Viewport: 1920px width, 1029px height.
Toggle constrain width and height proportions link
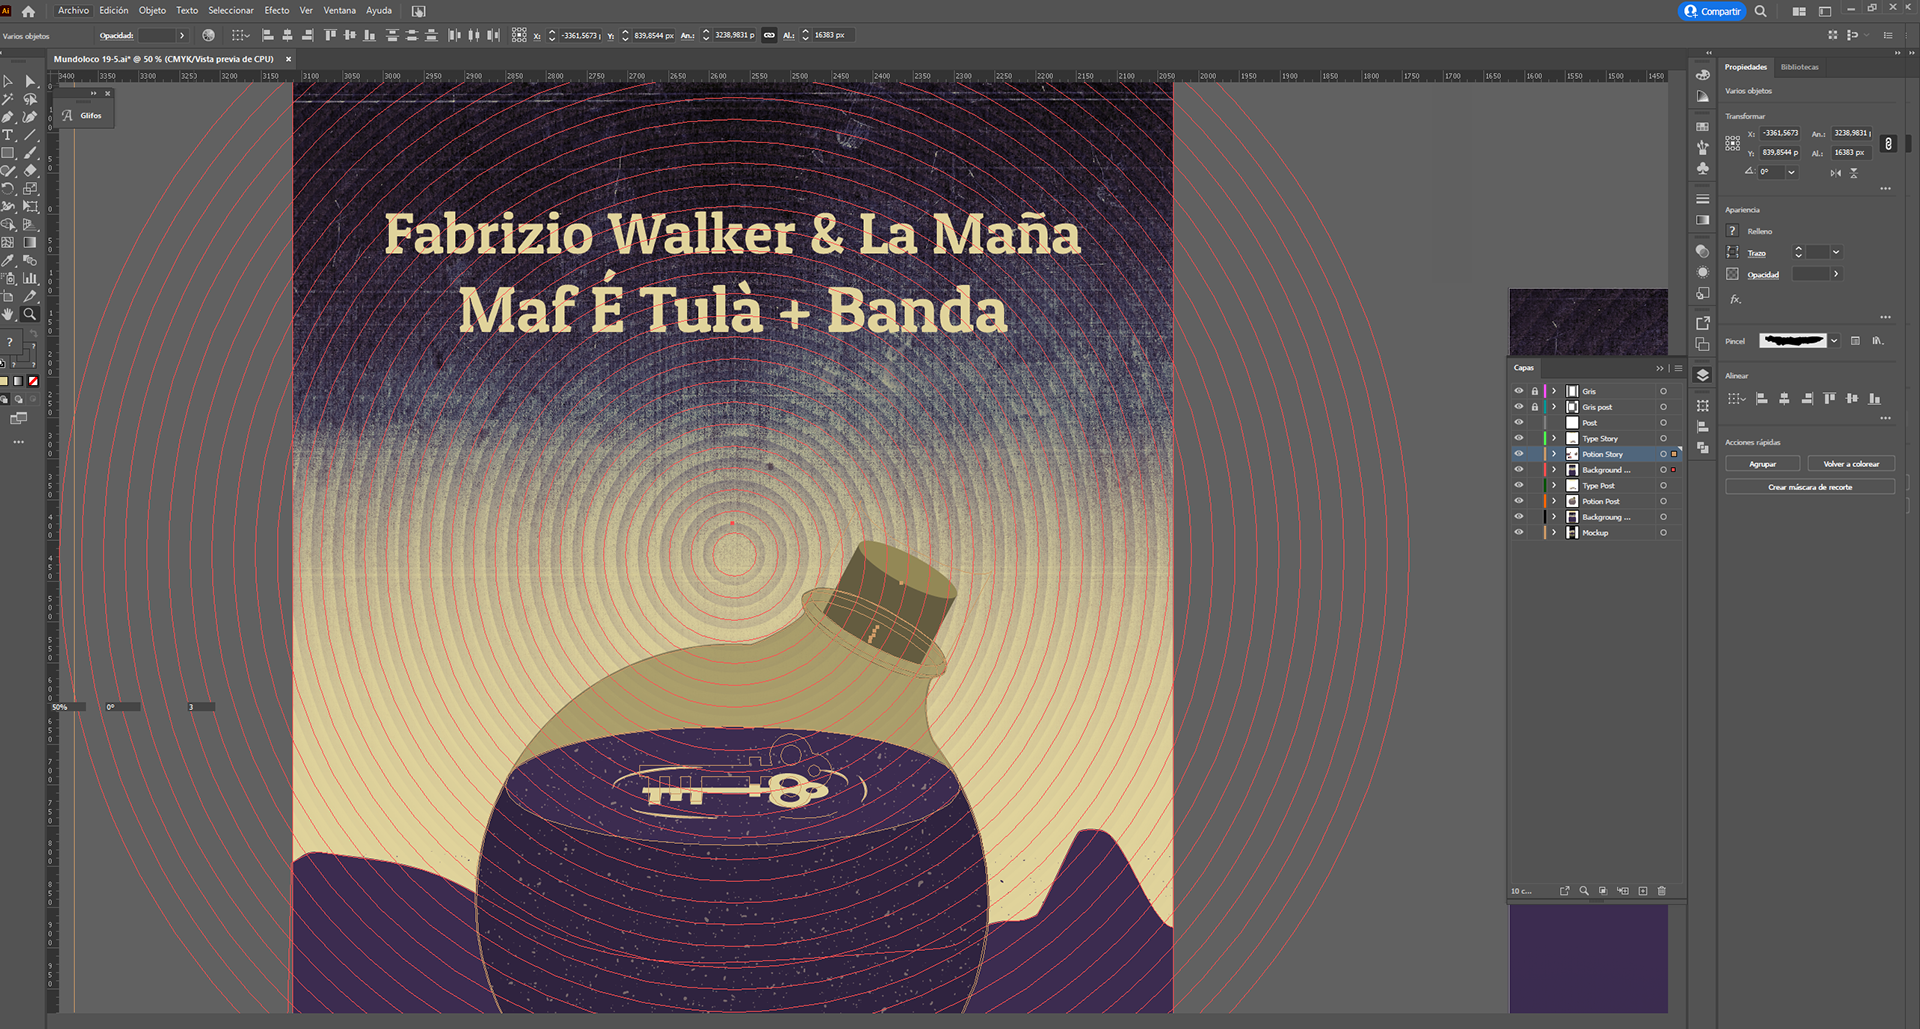pyautogui.click(x=1888, y=143)
